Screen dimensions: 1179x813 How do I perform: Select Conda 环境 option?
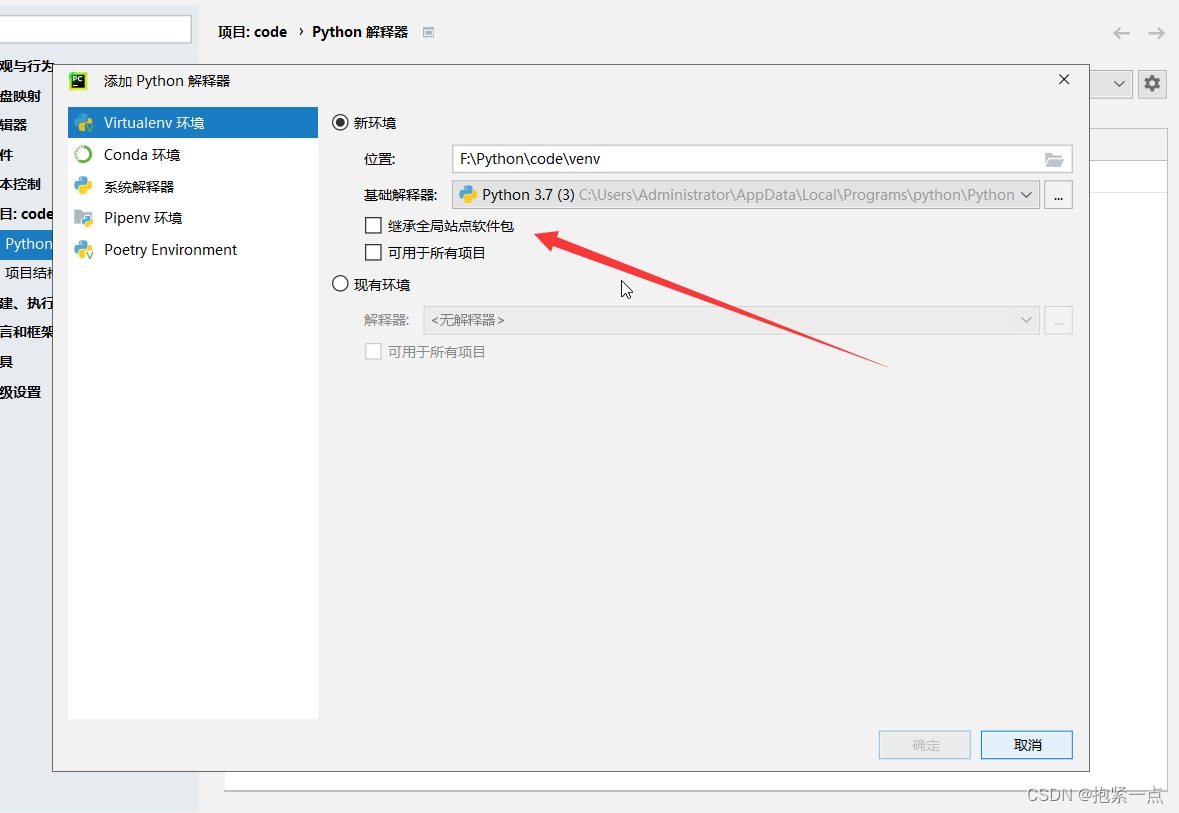(x=192, y=155)
